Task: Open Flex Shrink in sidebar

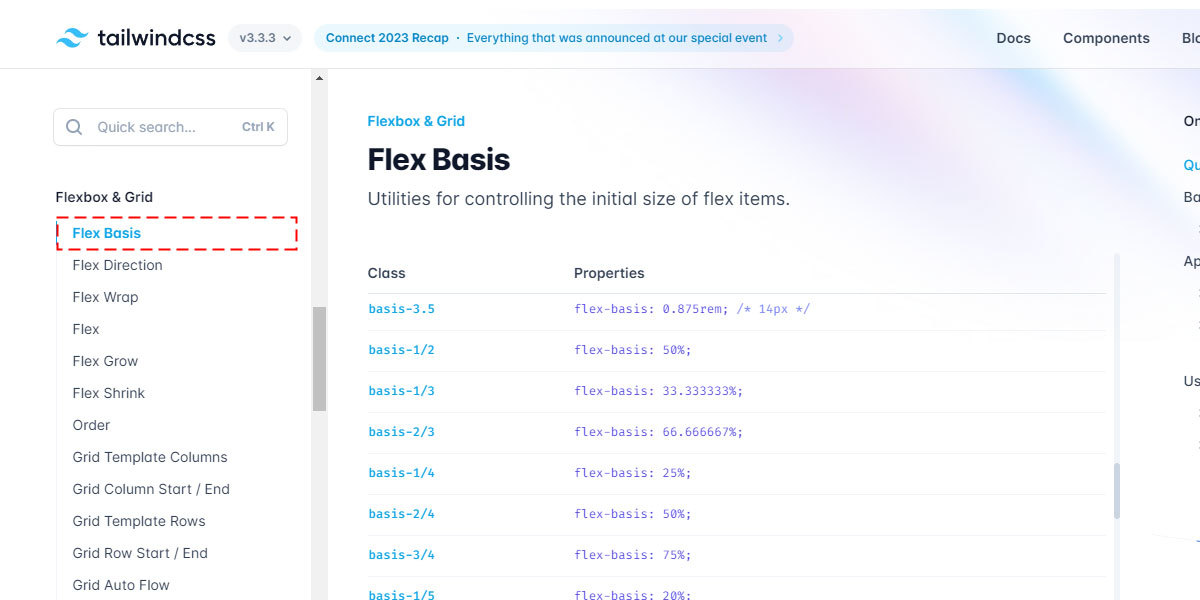Action: coord(108,393)
